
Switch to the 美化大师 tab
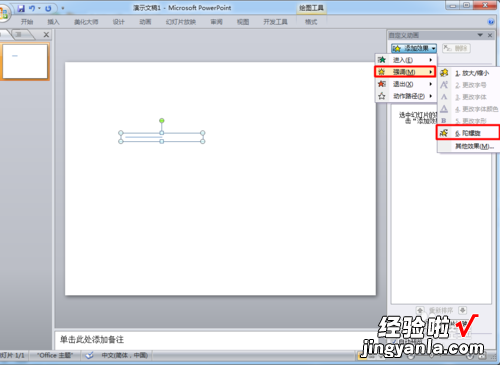pos(86,22)
